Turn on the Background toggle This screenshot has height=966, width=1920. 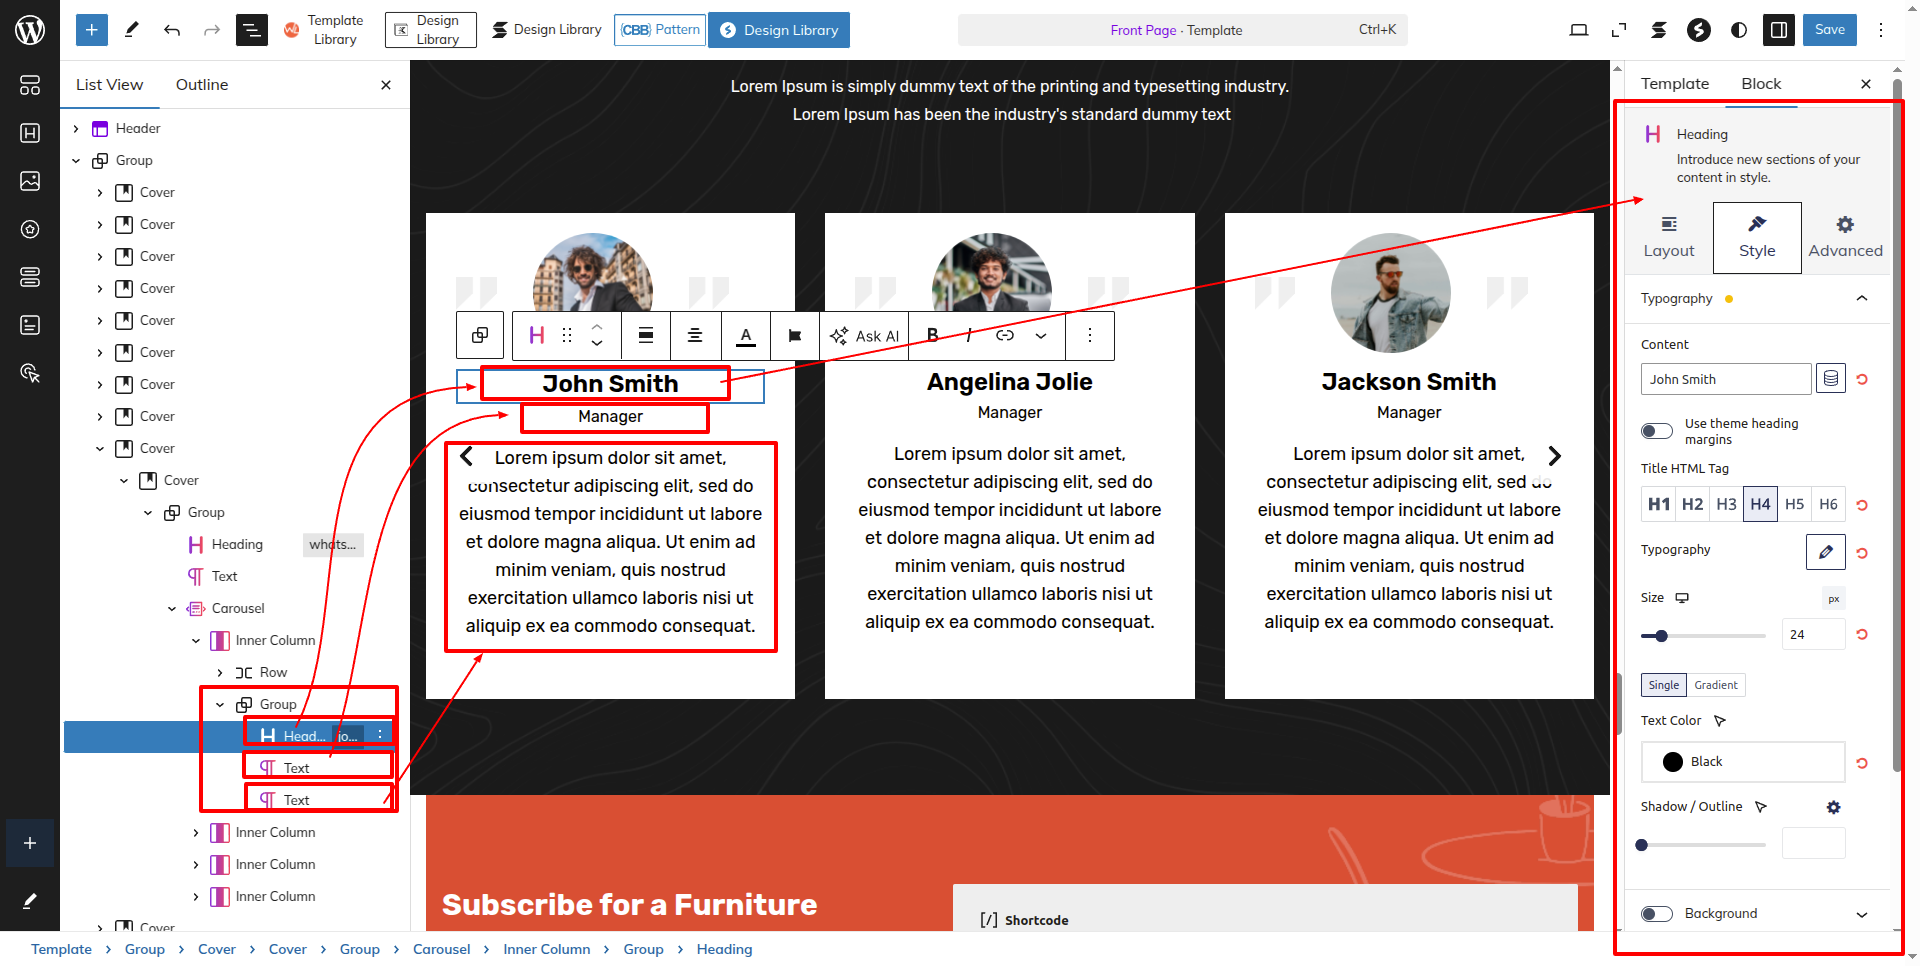click(1657, 914)
